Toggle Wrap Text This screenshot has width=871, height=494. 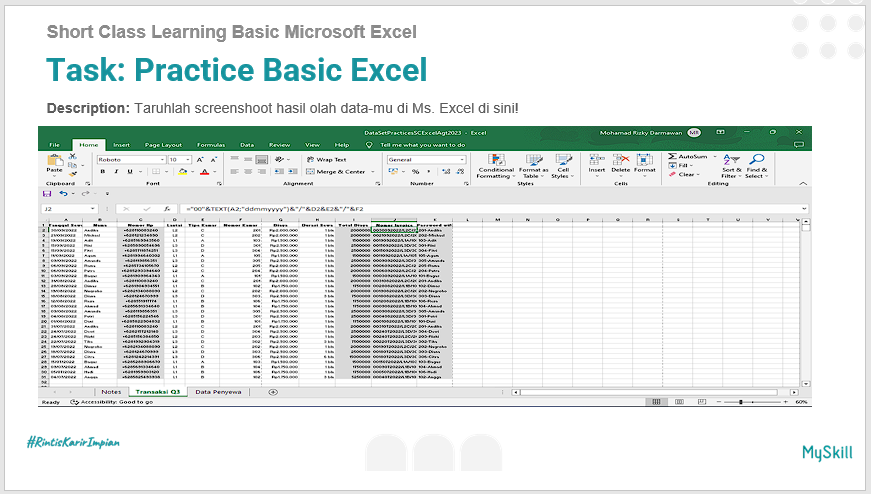327,159
